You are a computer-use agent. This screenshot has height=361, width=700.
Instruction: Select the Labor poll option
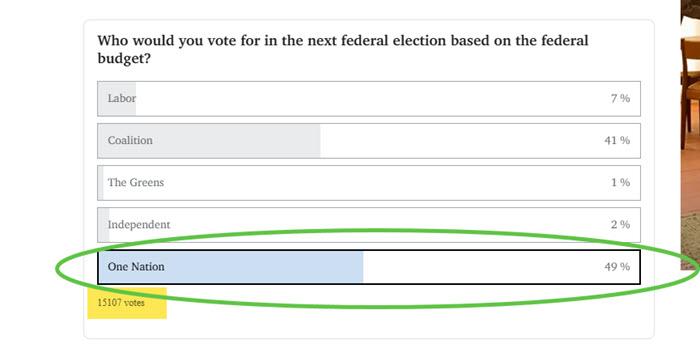pos(369,99)
